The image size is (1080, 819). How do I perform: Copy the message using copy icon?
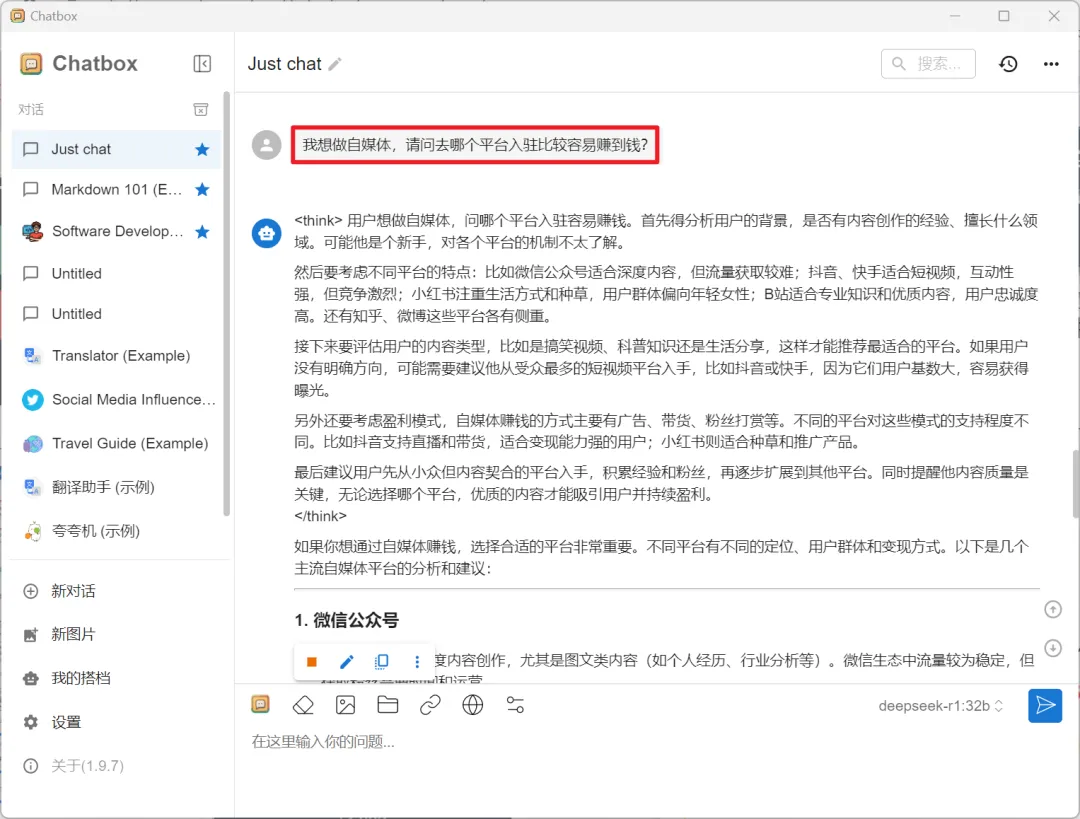tap(381, 662)
